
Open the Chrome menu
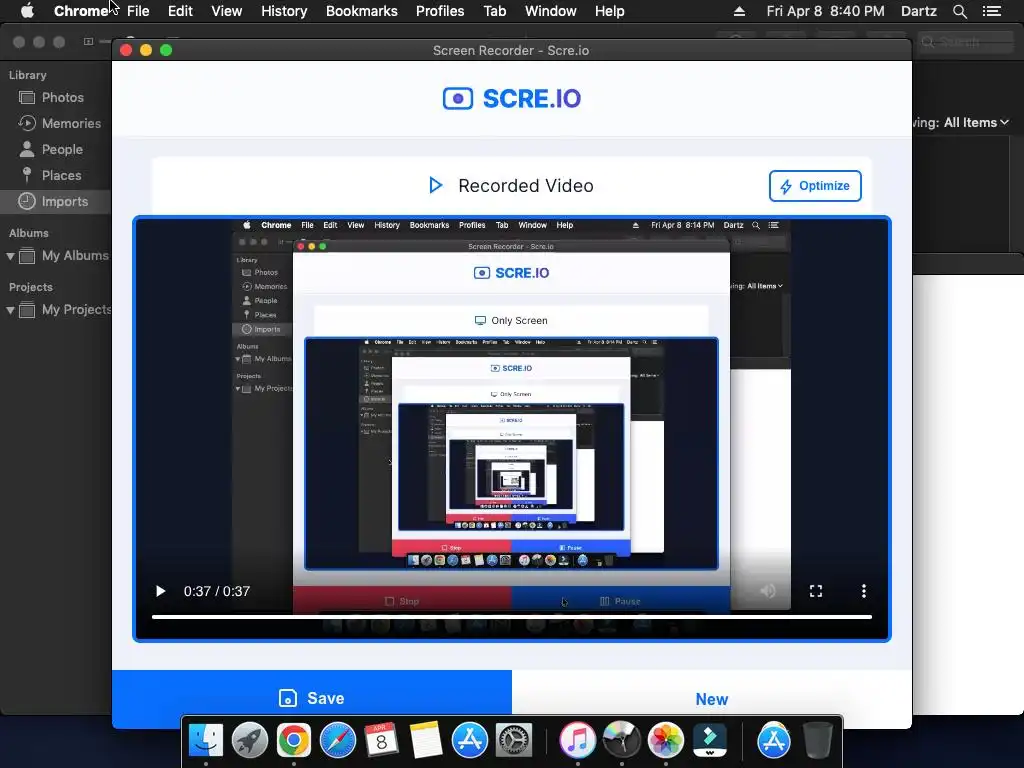[80, 11]
